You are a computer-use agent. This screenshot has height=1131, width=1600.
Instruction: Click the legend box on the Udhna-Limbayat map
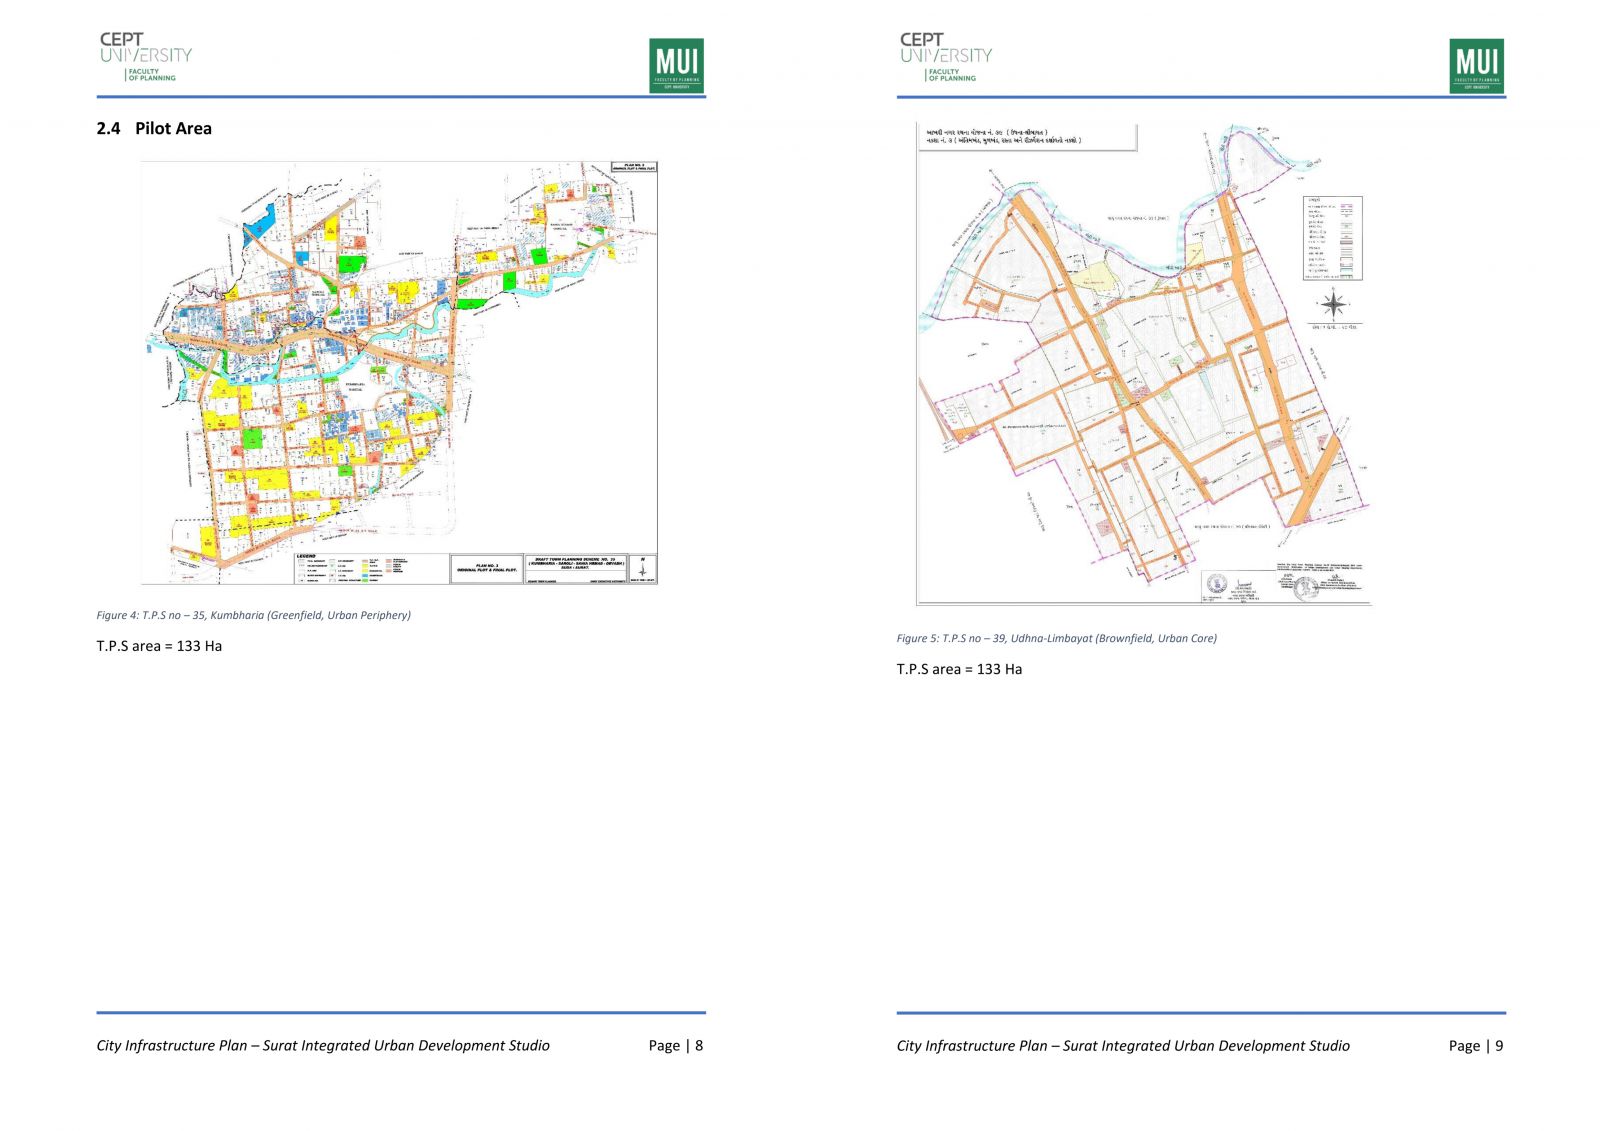[x=1332, y=238]
